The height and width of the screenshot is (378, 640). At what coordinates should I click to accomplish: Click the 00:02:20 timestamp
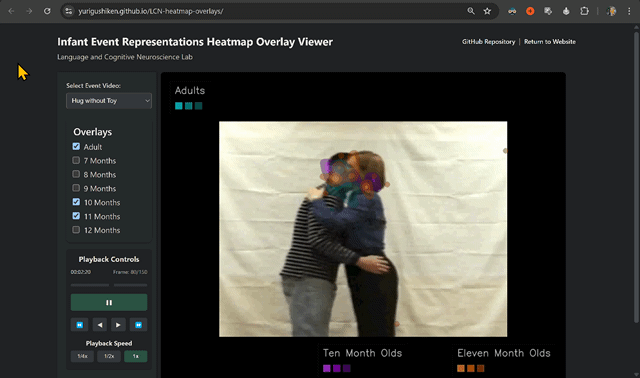(x=81, y=272)
